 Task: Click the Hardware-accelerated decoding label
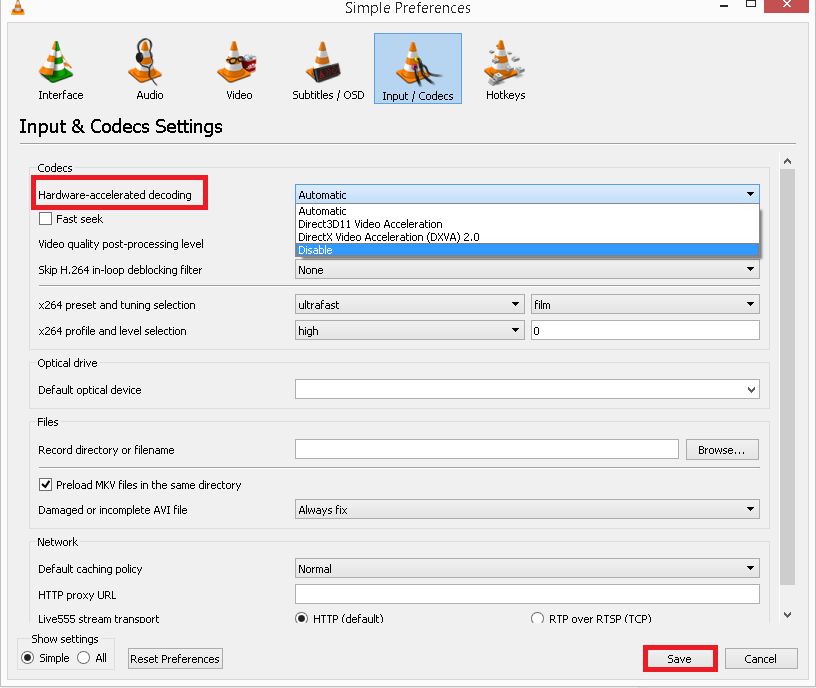tap(114, 195)
